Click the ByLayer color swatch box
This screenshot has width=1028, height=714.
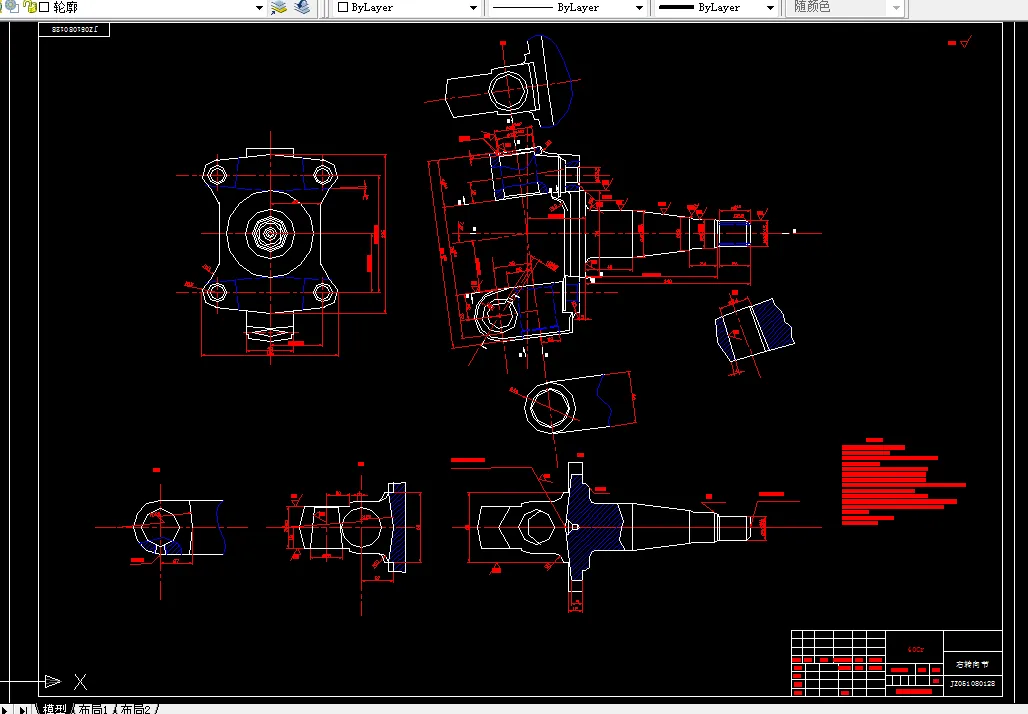click(343, 7)
